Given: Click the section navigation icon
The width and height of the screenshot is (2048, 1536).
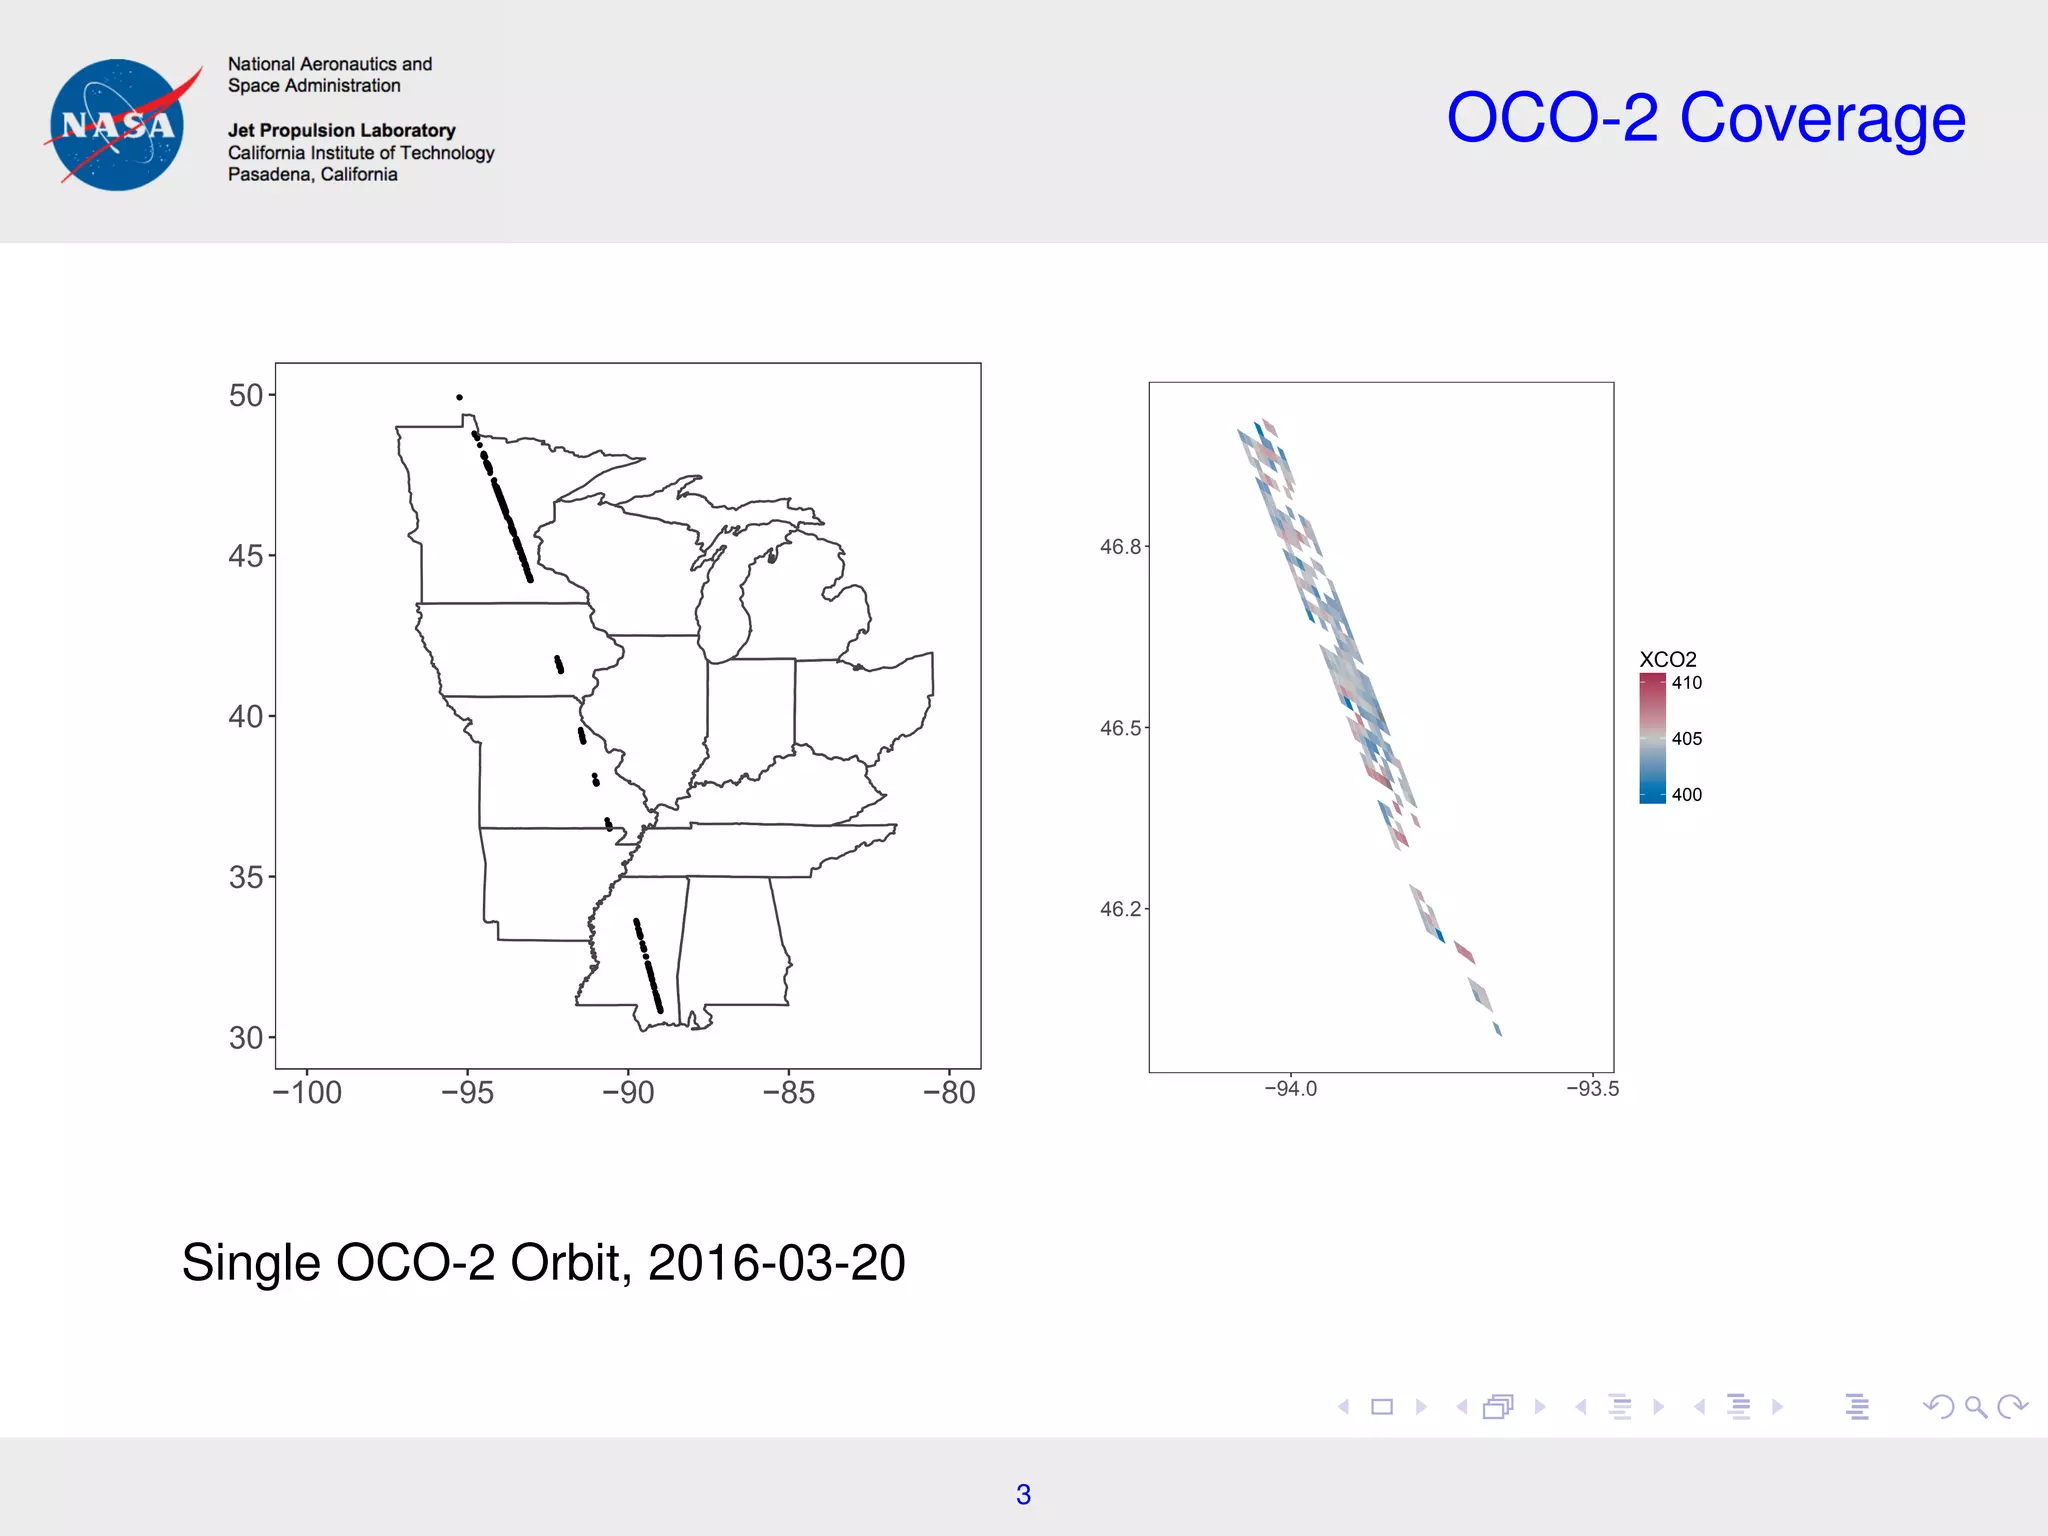Looking at the screenshot, I should [x=1740, y=1407].
